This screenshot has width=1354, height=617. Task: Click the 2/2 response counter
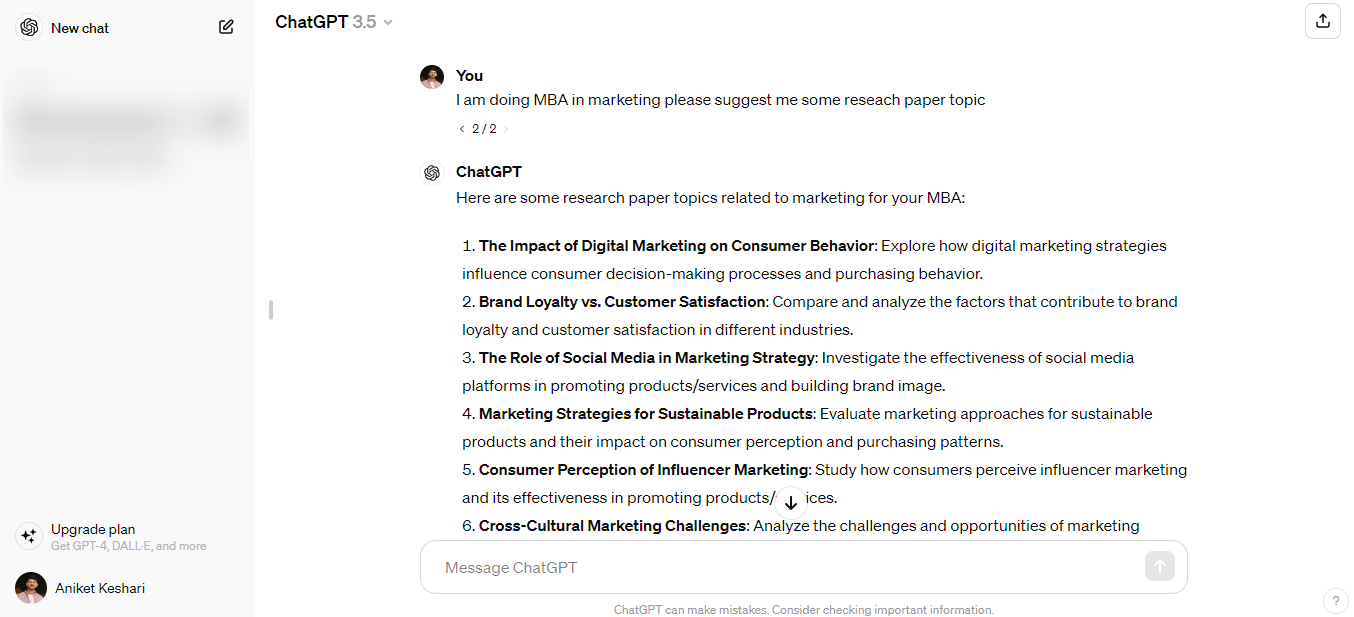482,128
